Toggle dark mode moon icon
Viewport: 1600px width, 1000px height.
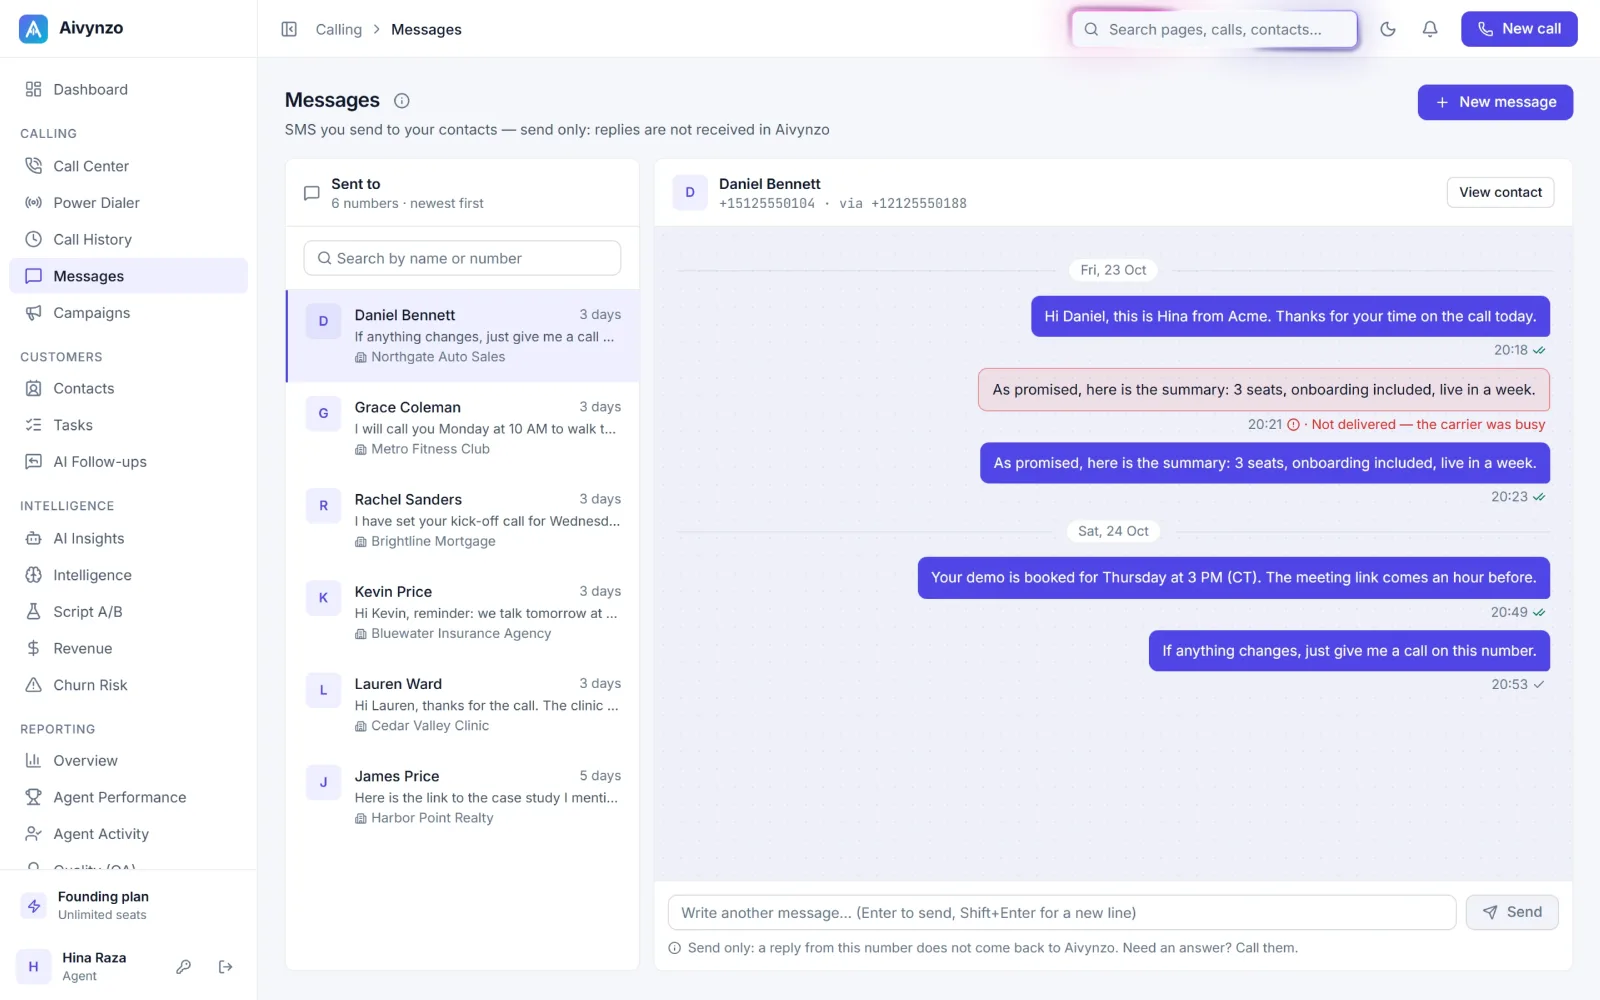coord(1388,29)
